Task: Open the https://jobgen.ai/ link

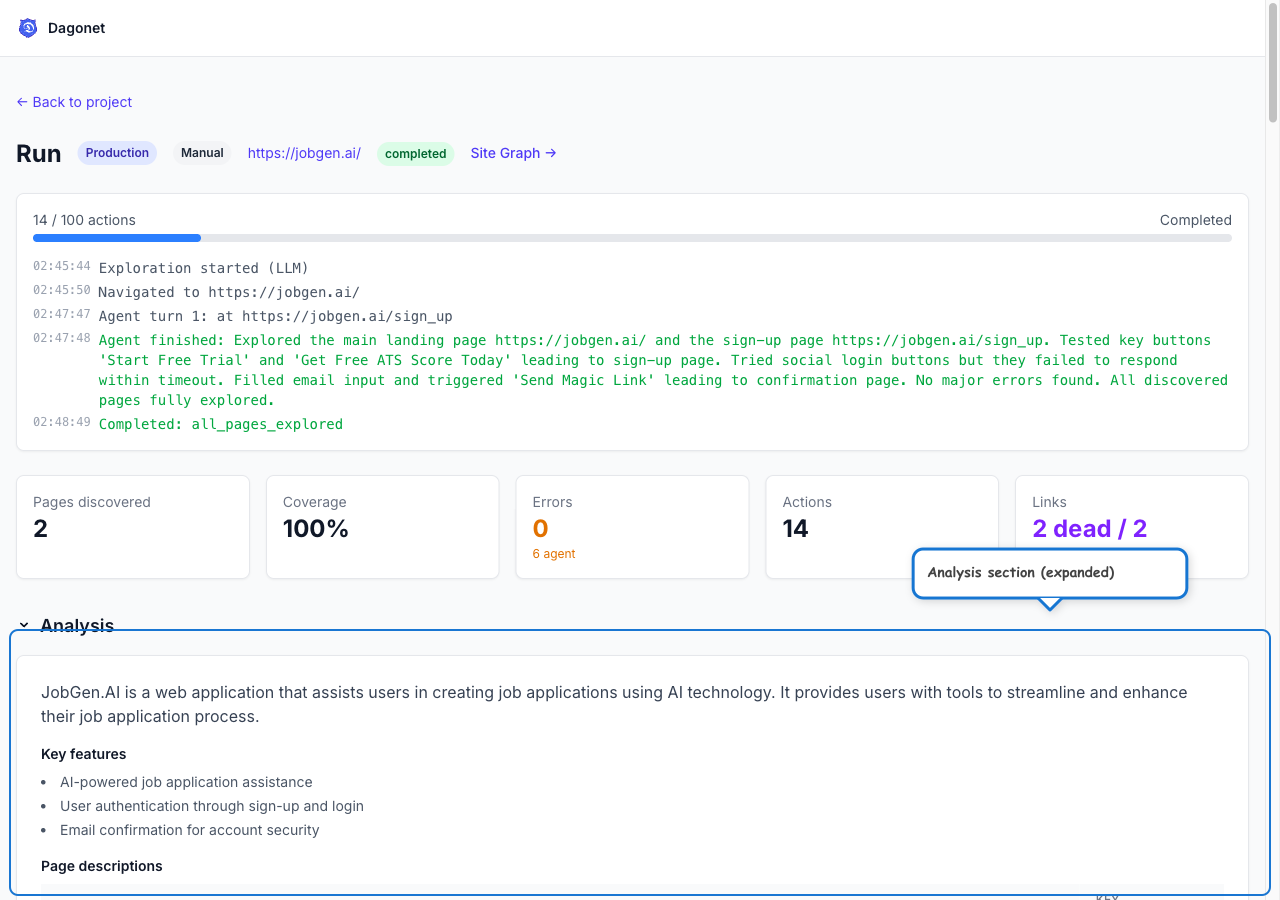Action: (304, 153)
